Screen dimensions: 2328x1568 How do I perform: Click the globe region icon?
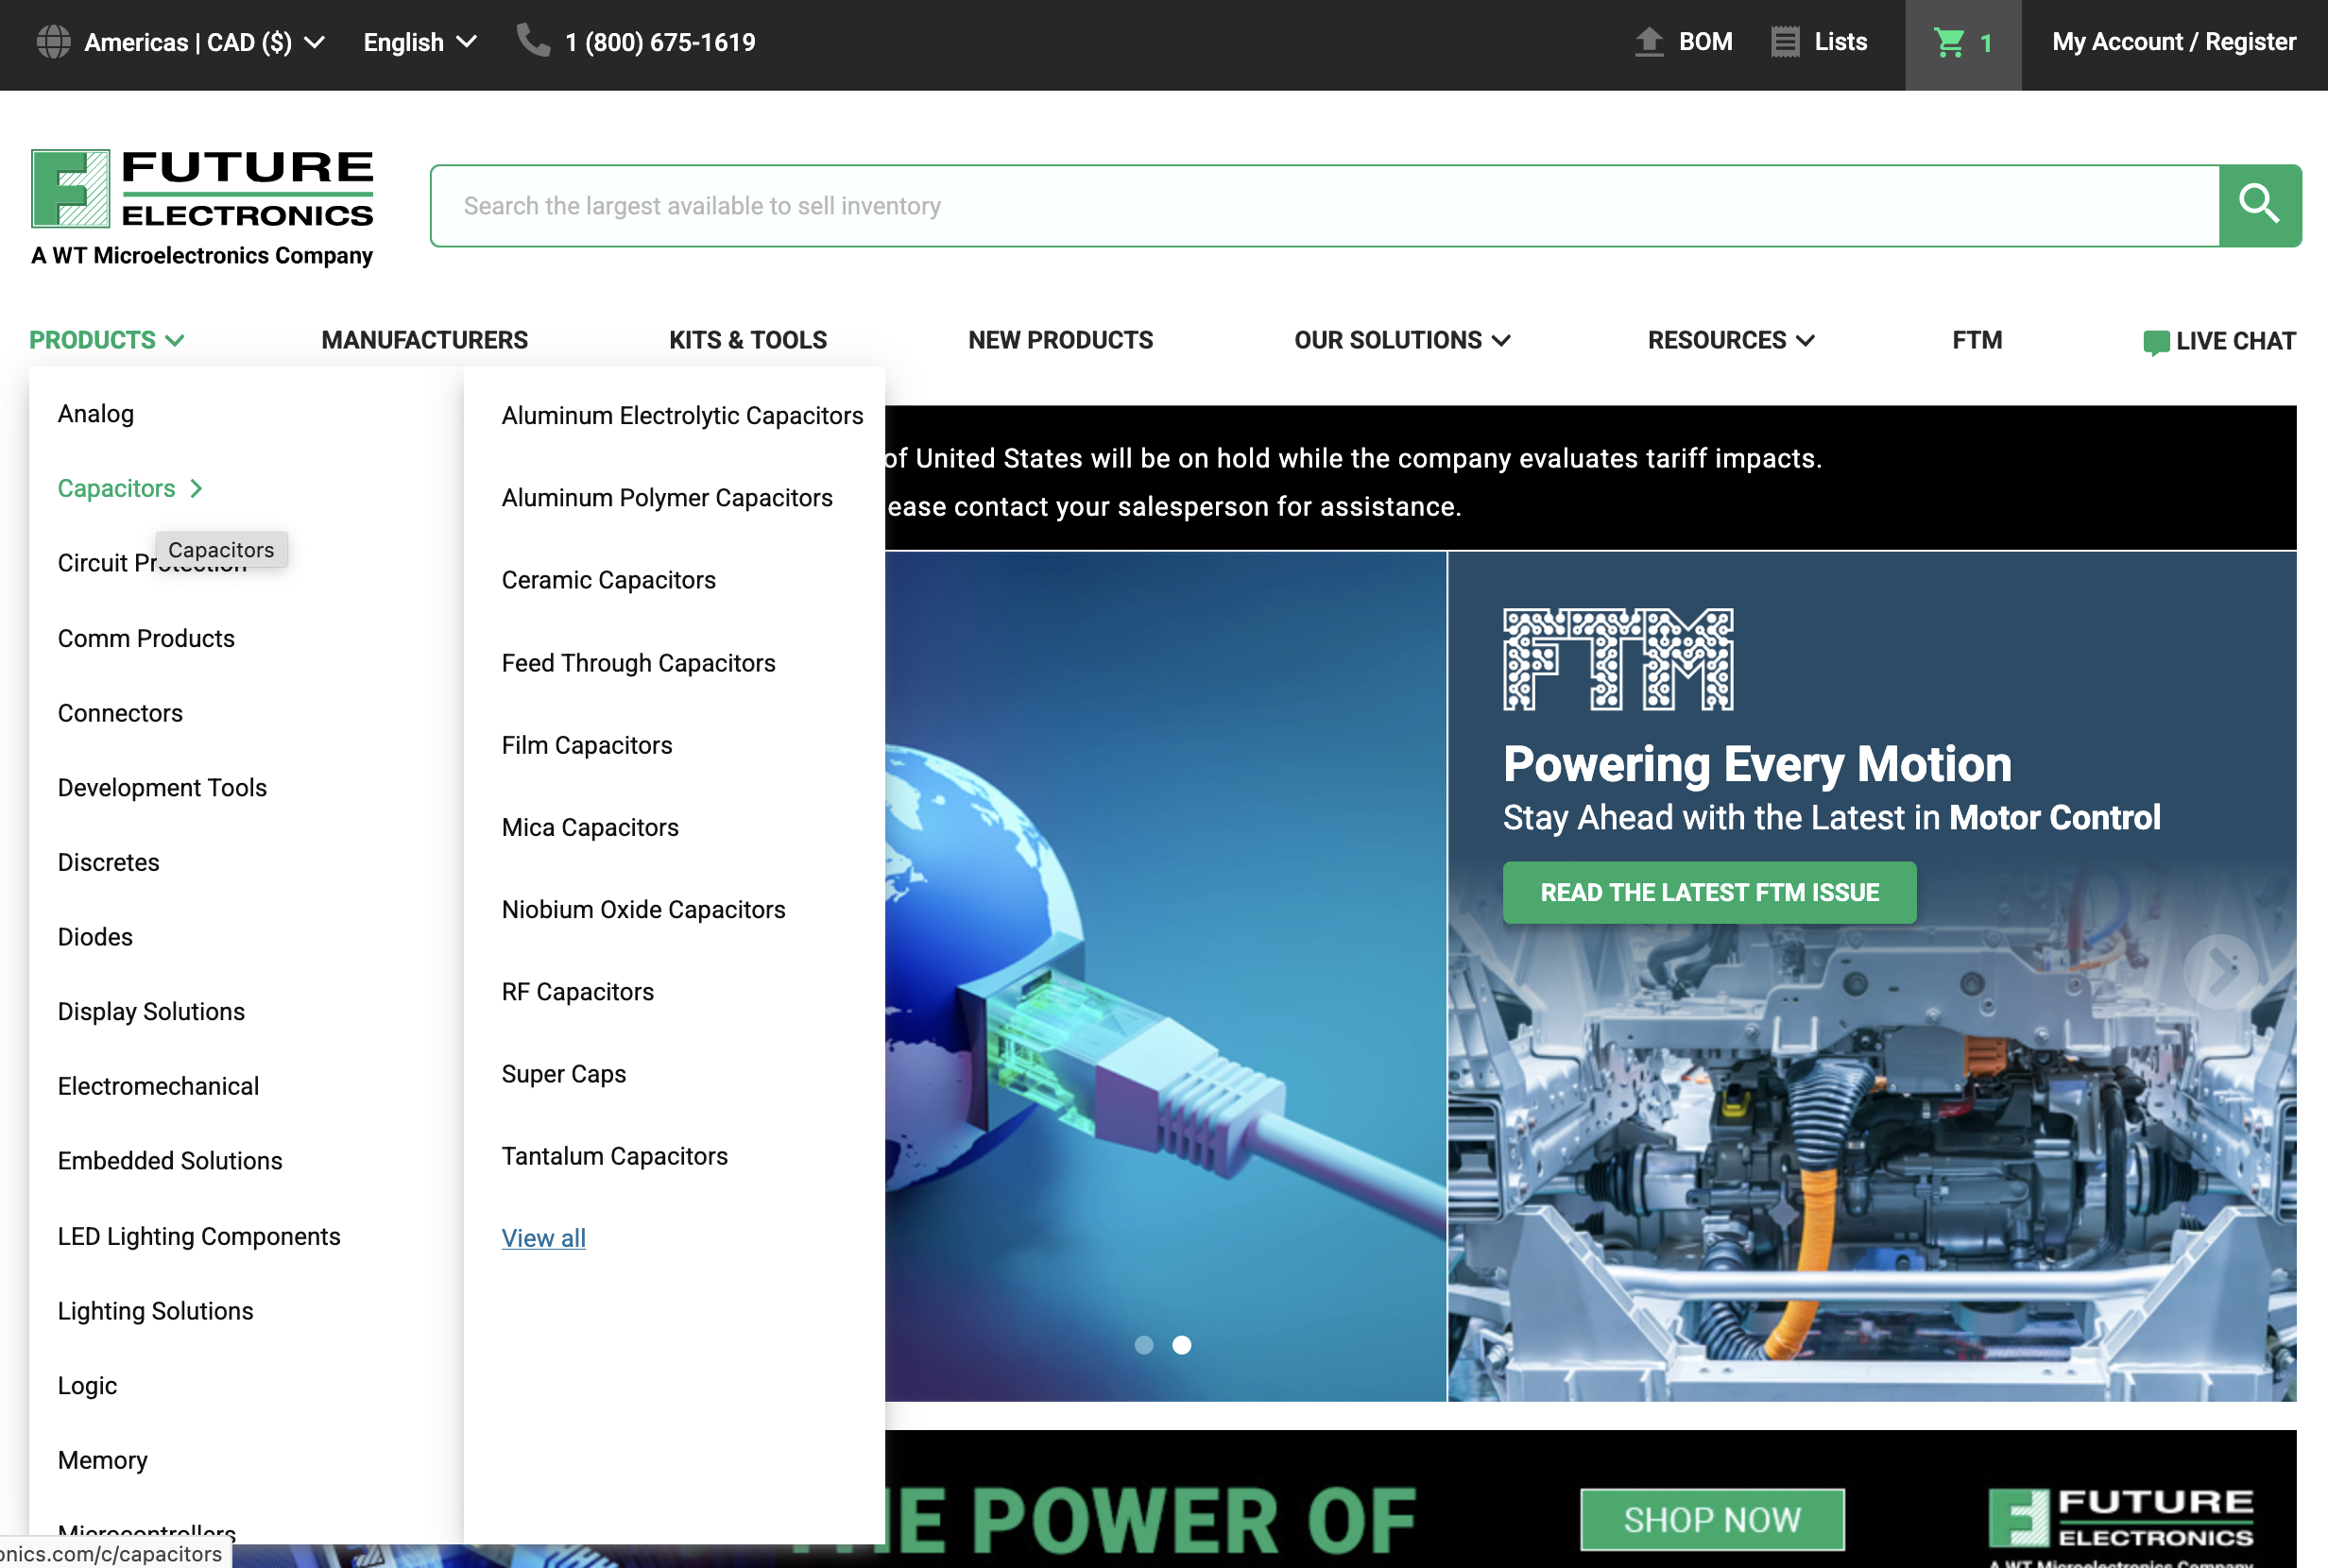[53, 42]
